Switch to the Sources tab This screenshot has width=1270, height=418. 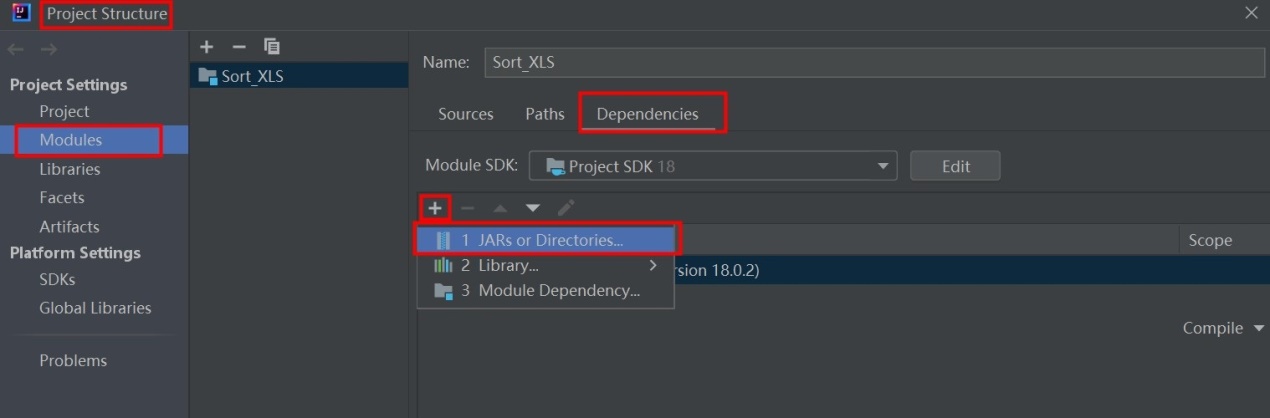(465, 114)
